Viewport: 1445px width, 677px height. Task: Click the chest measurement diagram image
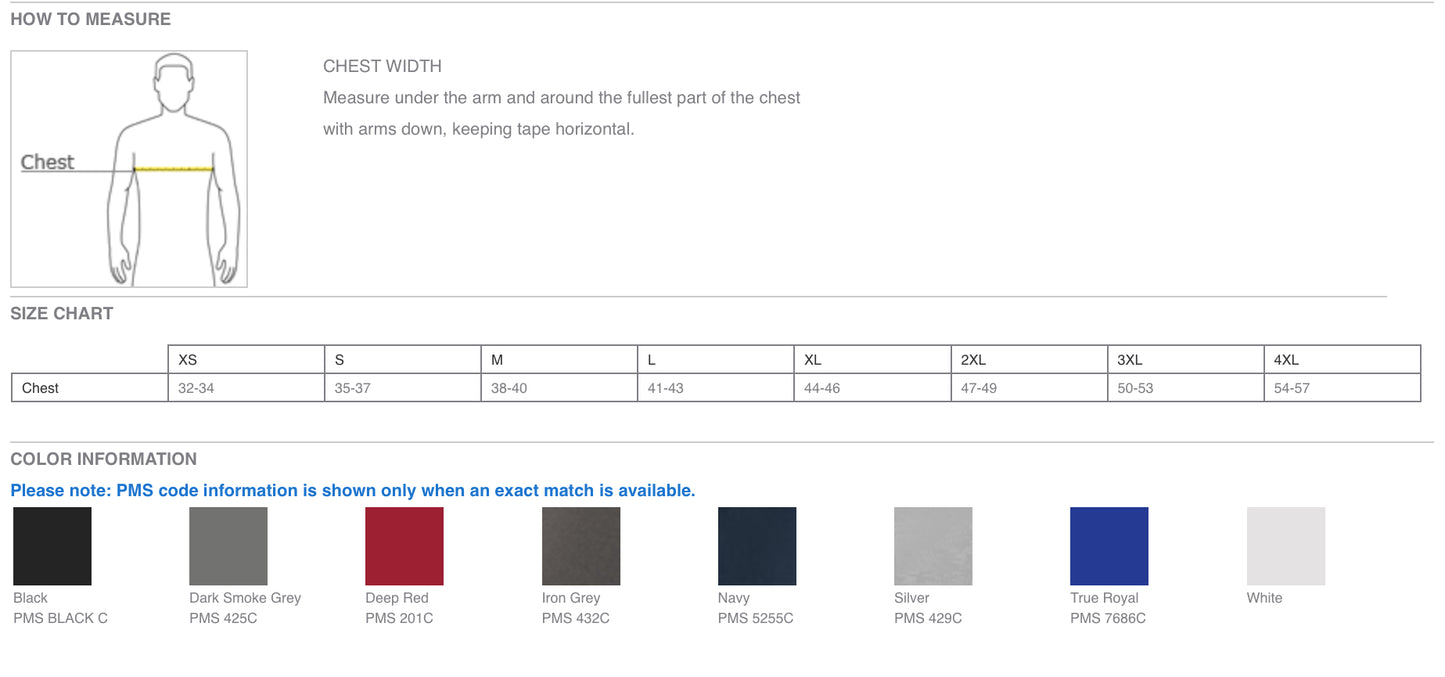coord(129,169)
